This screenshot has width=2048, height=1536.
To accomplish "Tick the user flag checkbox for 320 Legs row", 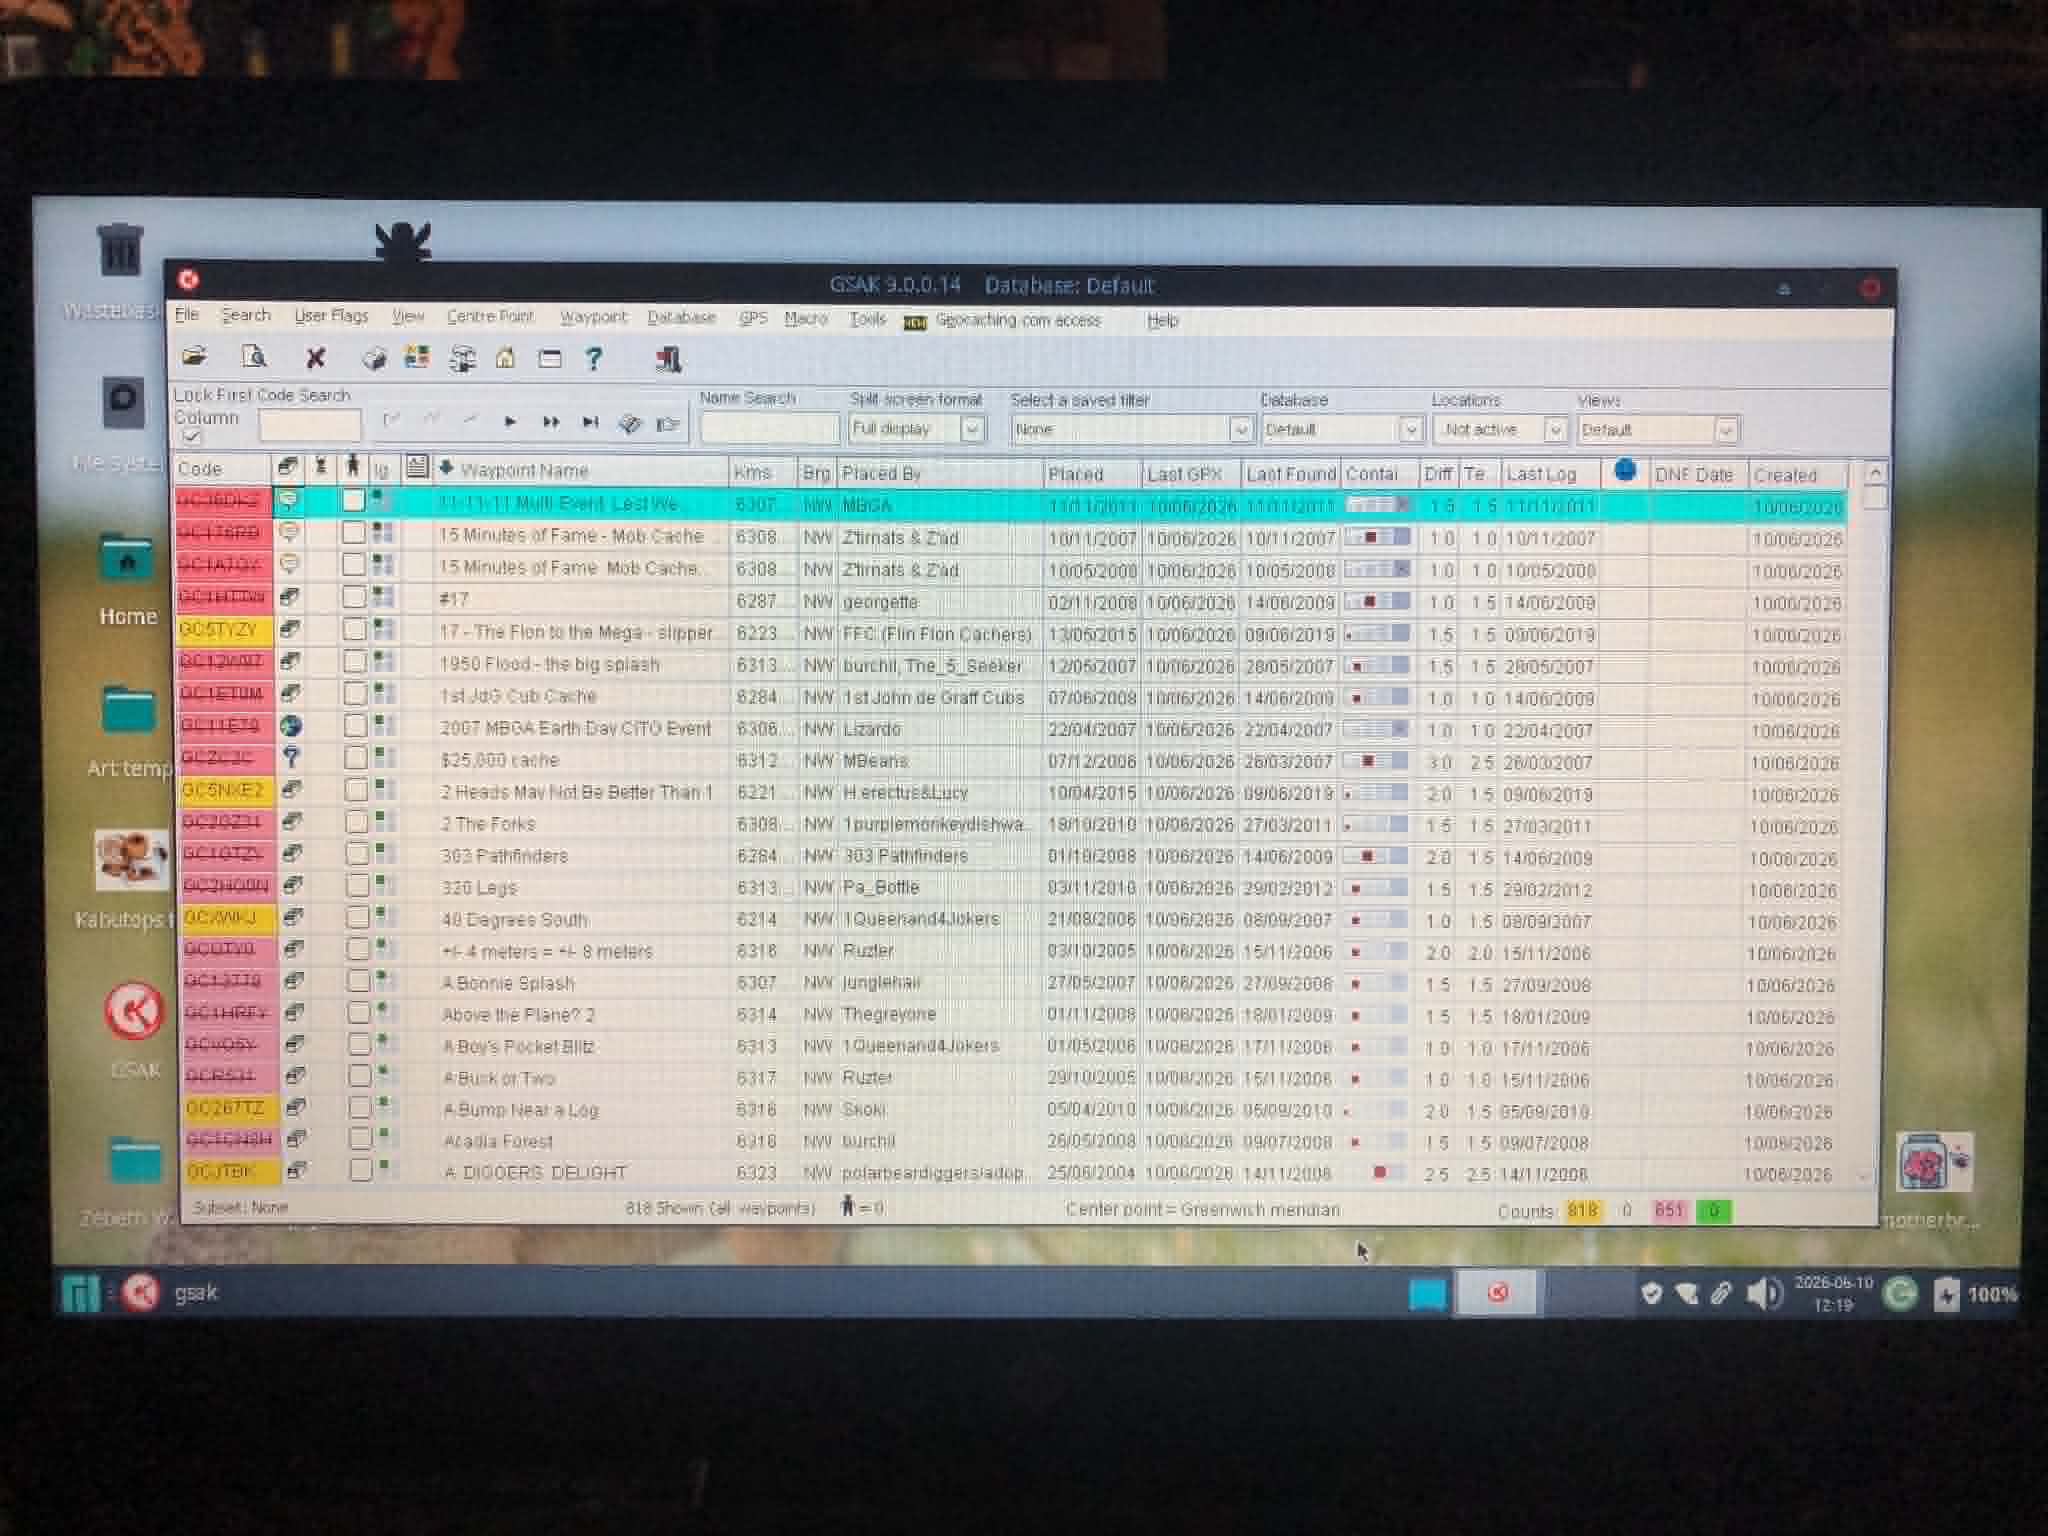I will (356, 885).
